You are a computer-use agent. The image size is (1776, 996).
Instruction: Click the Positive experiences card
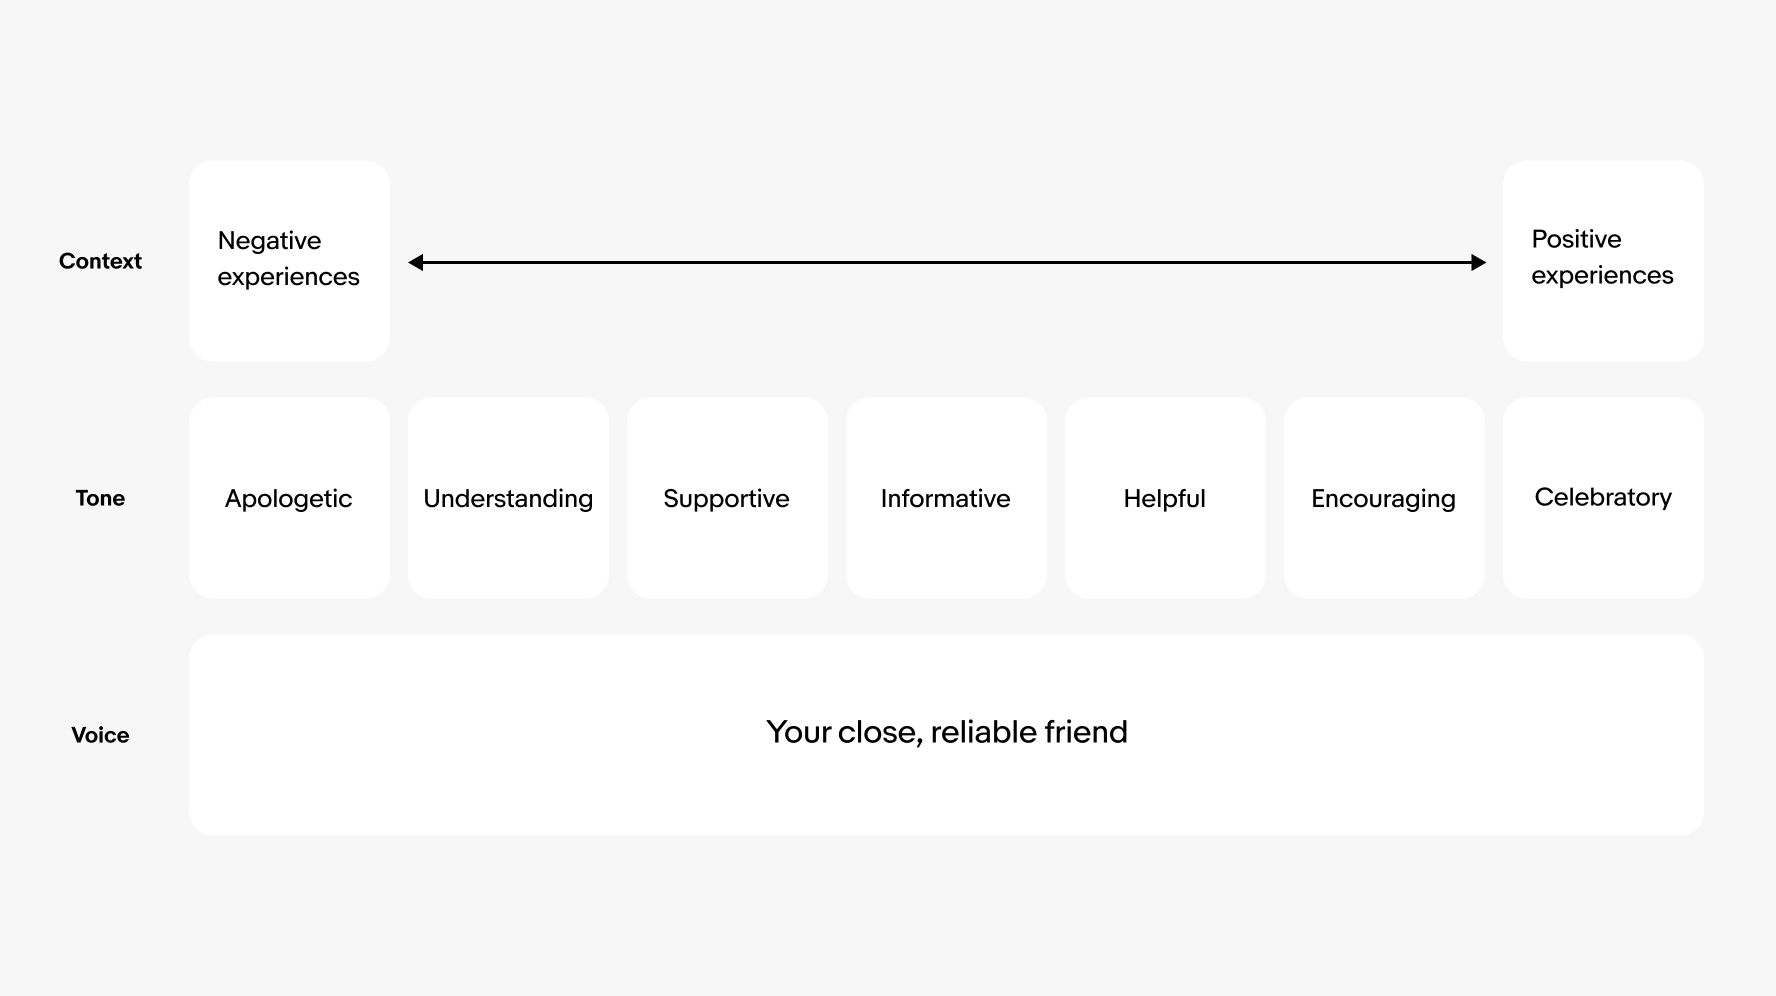(1603, 261)
